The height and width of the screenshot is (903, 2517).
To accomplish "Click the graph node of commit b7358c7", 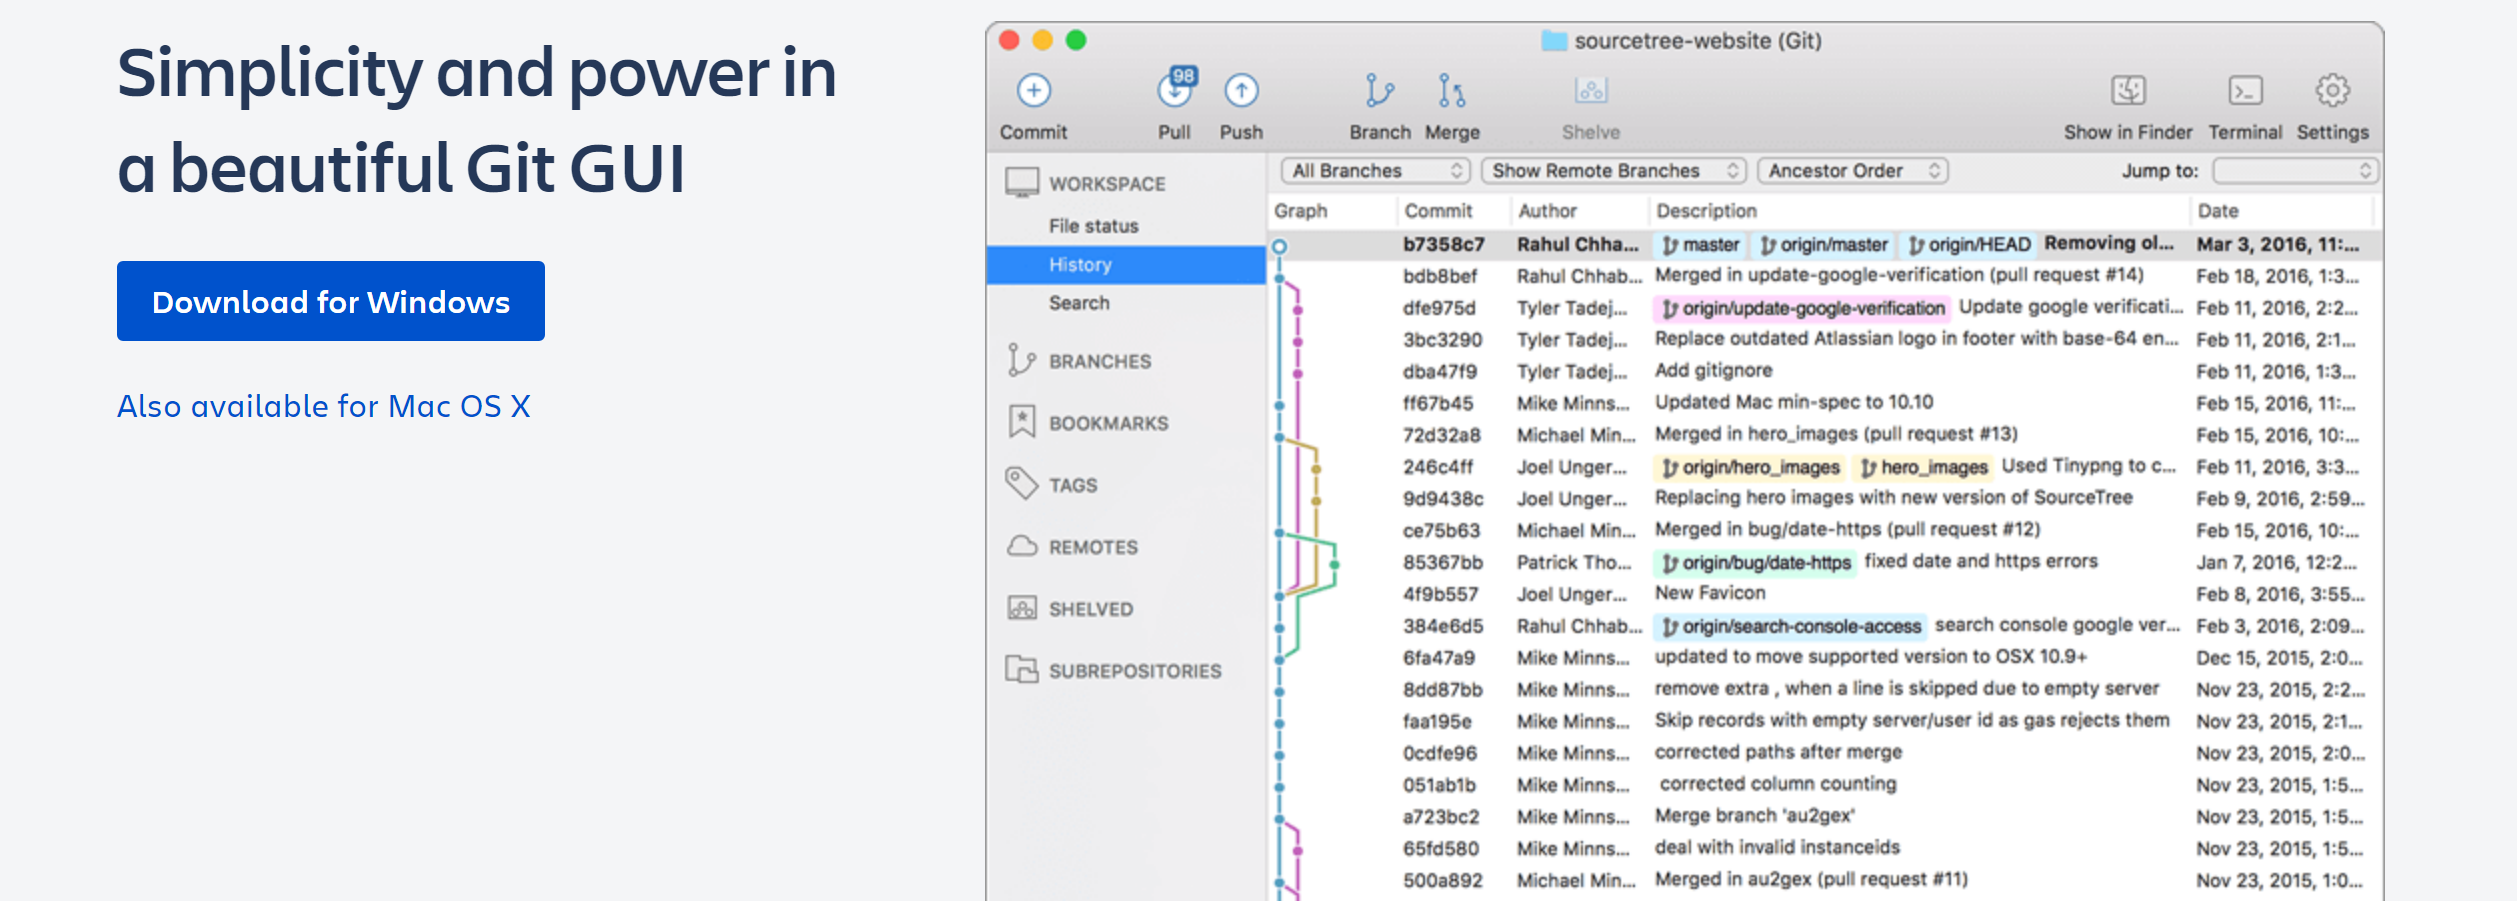I will [x=1279, y=246].
